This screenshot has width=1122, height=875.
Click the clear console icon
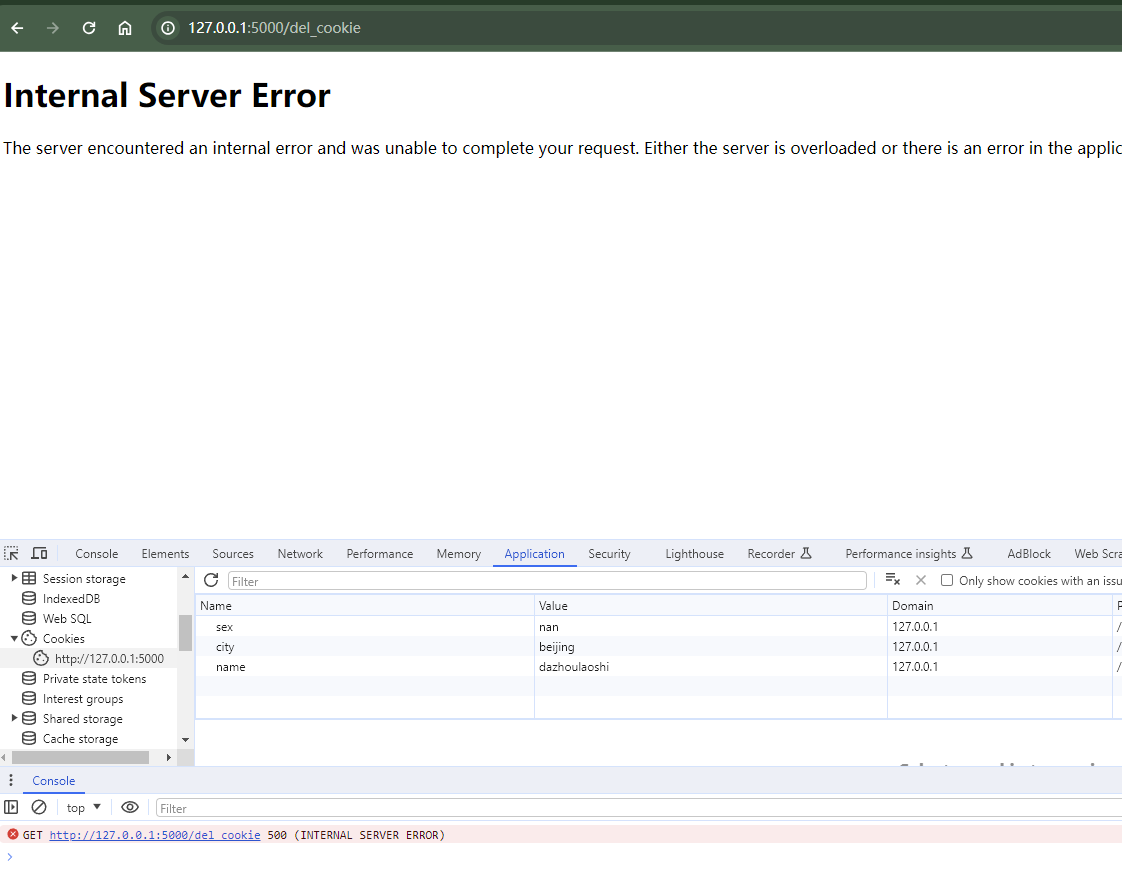coord(39,807)
